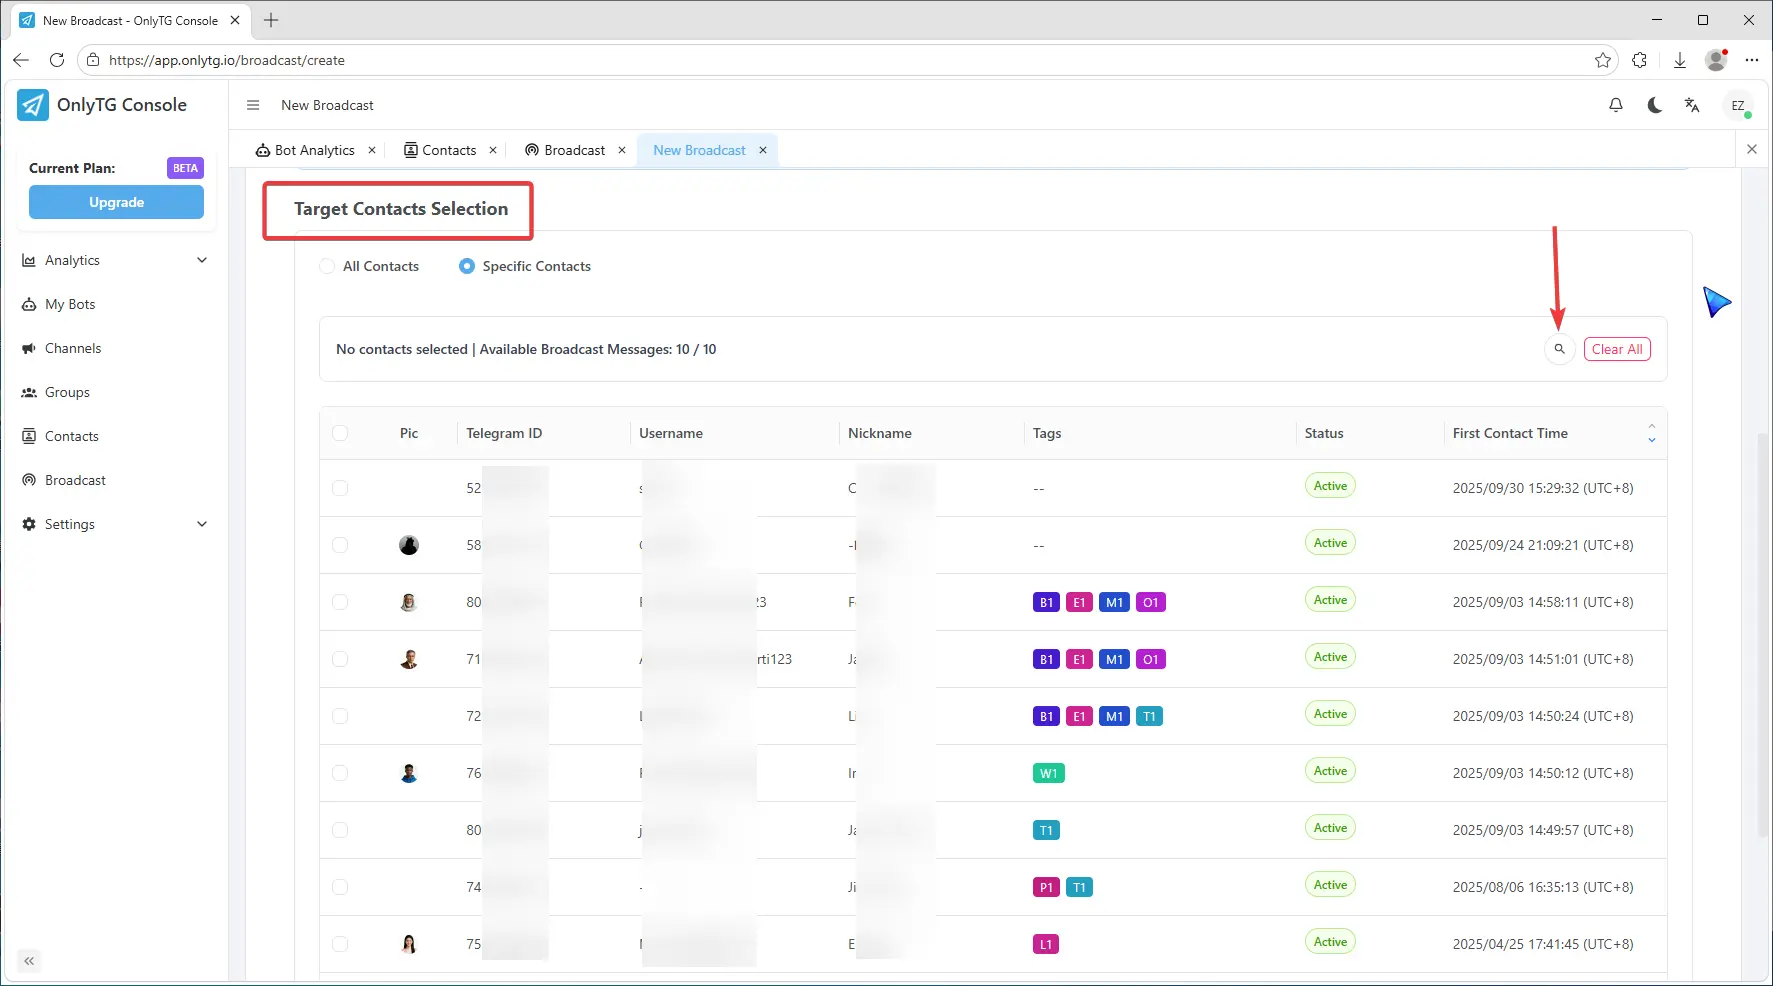Image resolution: width=1773 pixels, height=986 pixels.
Task: Open the language translation icon
Action: [1692, 105]
